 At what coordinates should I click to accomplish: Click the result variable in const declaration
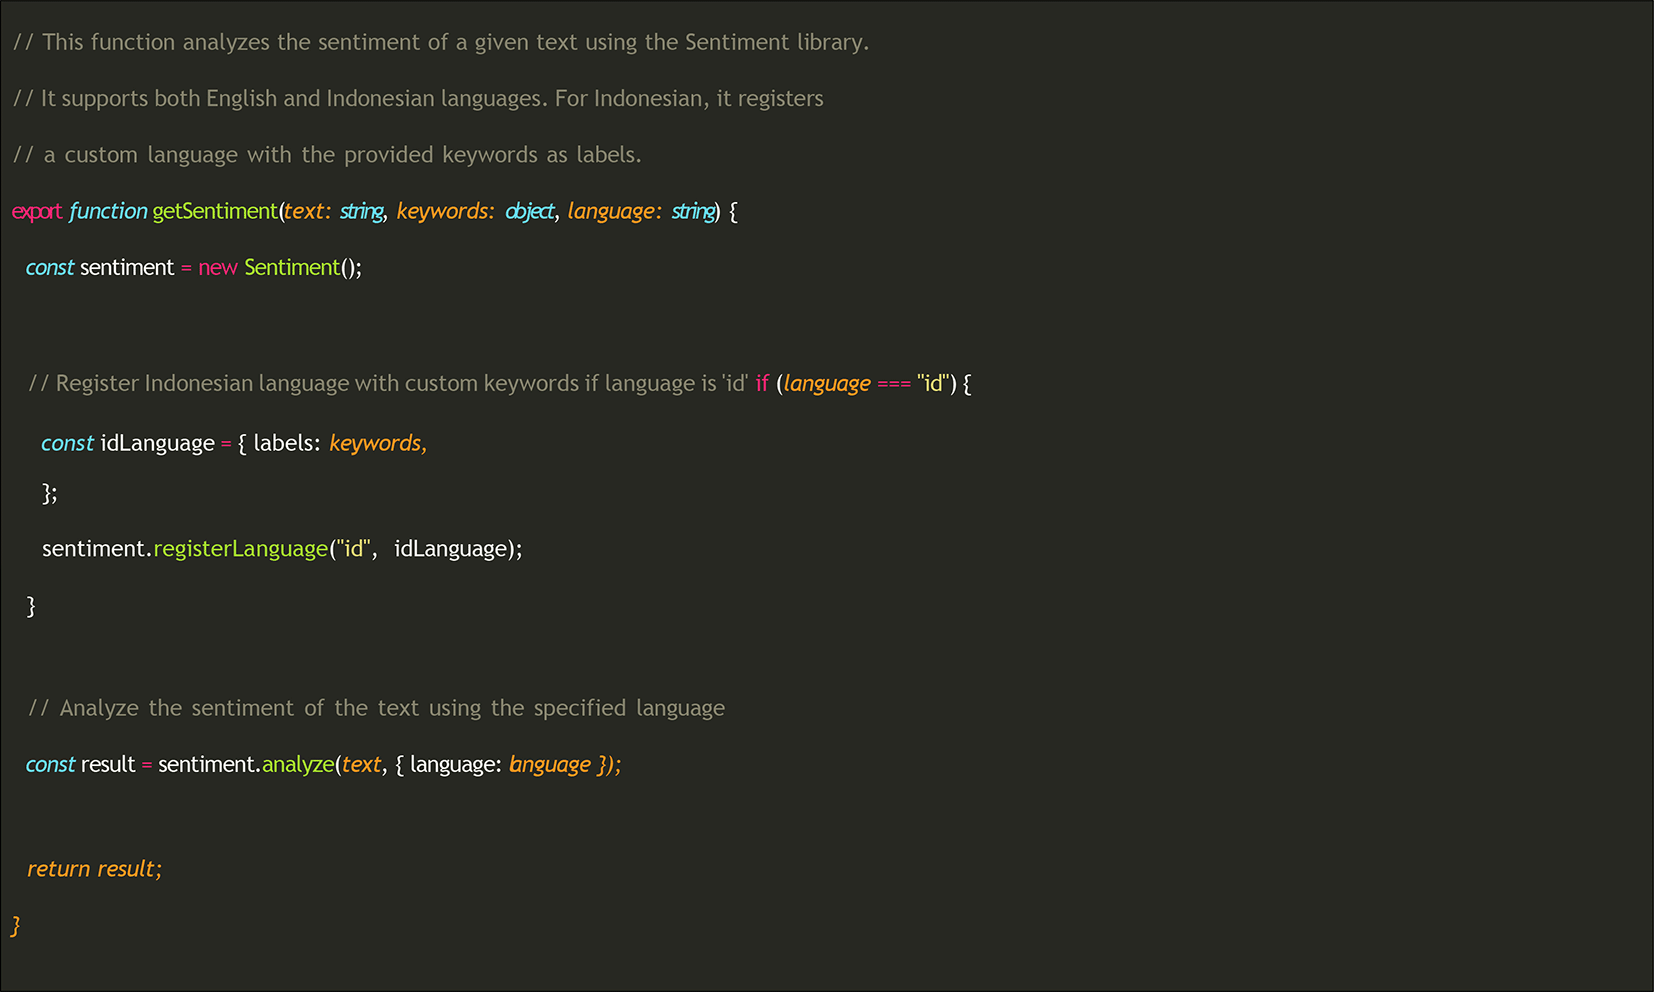pos(108,765)
